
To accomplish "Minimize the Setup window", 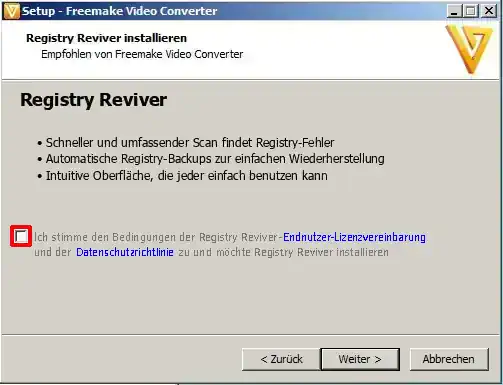I will coord(454,11).
